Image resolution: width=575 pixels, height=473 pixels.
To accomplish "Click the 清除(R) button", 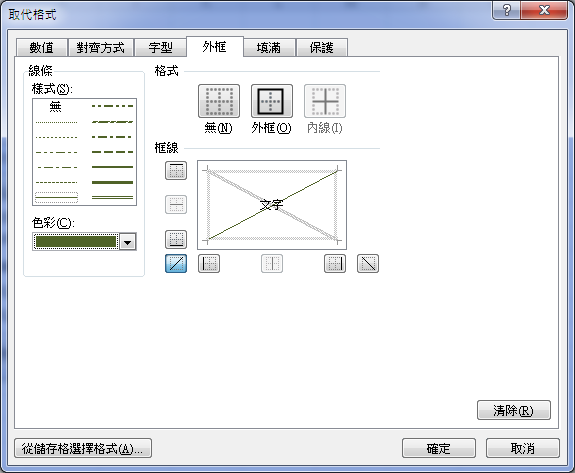I will coord(513,410).
